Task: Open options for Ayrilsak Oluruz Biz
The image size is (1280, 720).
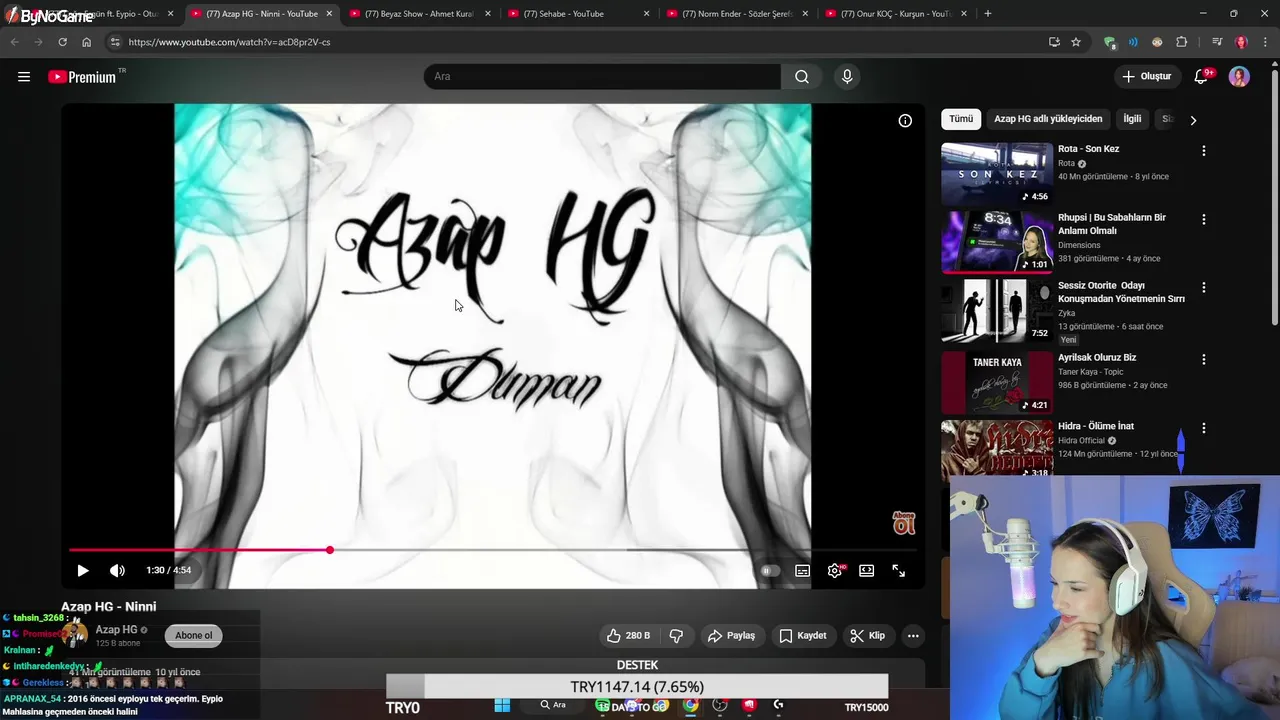Action: pyautogui.click(x=1204, y=359)
